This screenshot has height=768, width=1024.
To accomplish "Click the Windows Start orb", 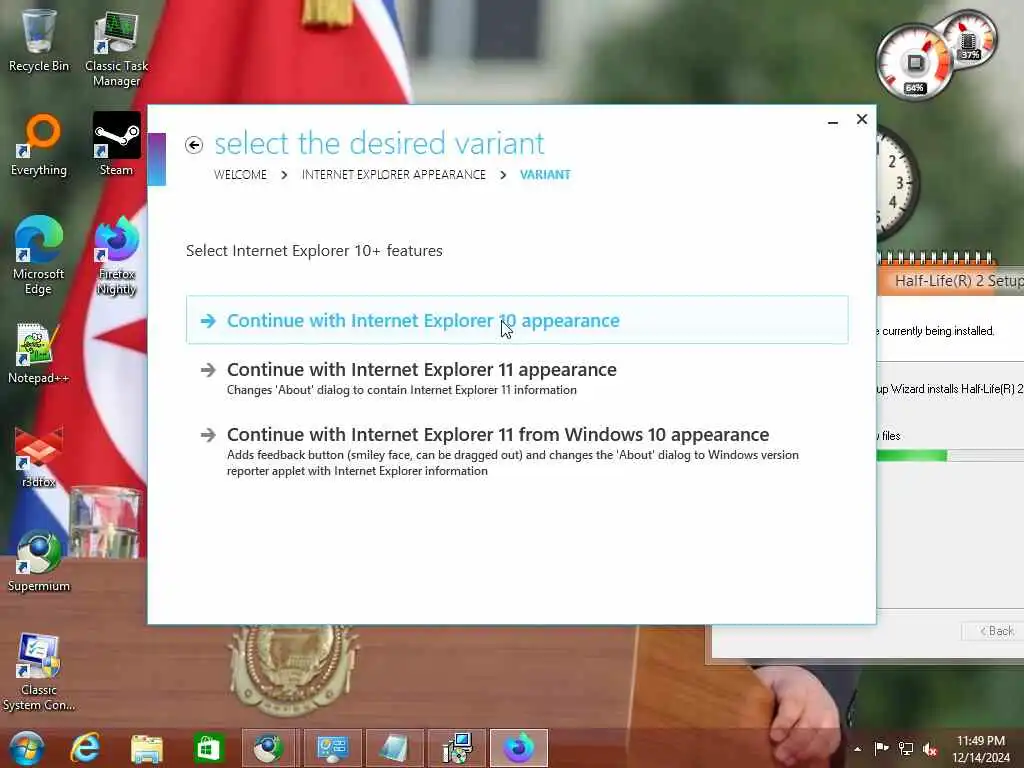I will pos(27,748).
